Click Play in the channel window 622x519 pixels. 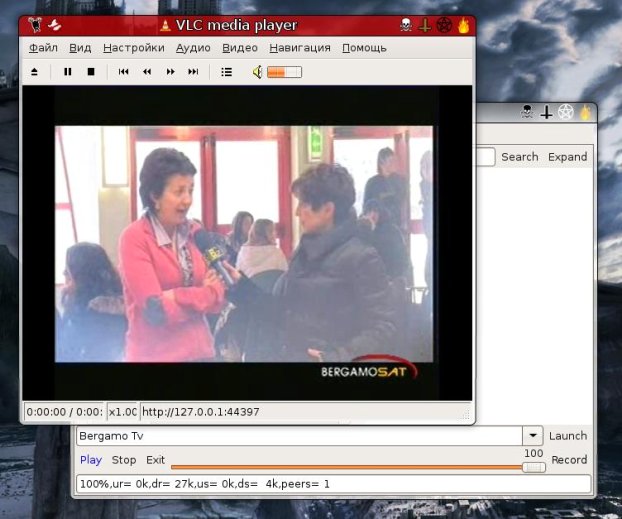91,460
